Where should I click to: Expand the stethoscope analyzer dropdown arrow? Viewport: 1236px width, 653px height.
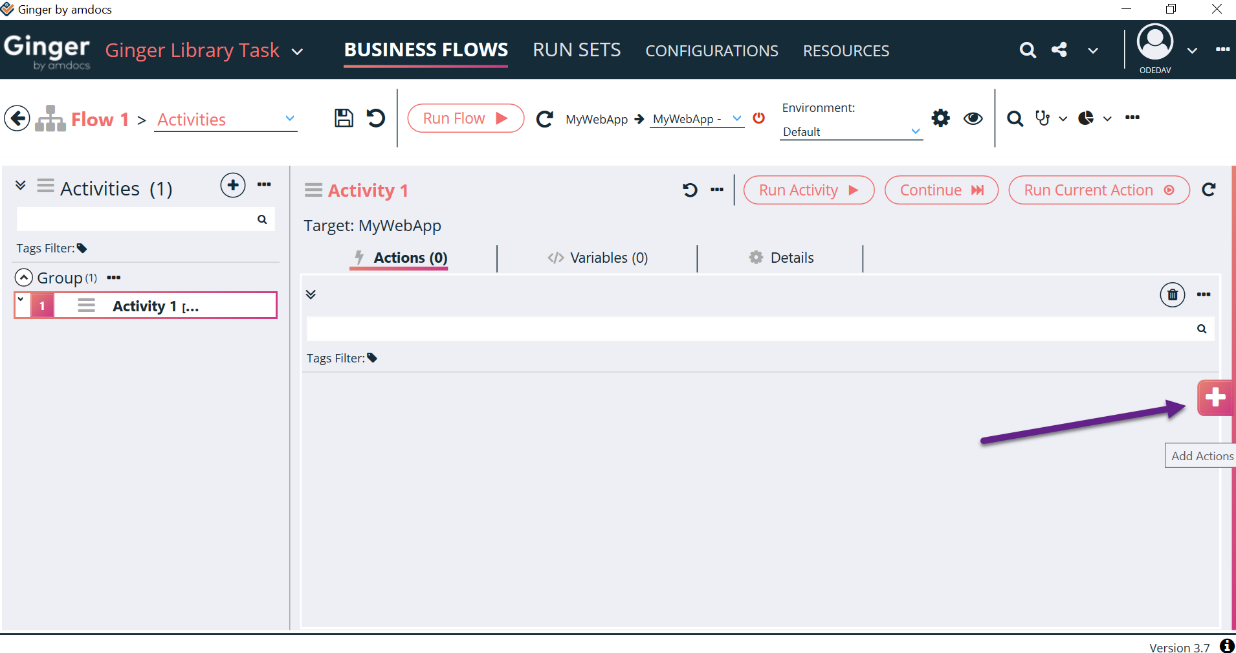(x=1062, y=118)
